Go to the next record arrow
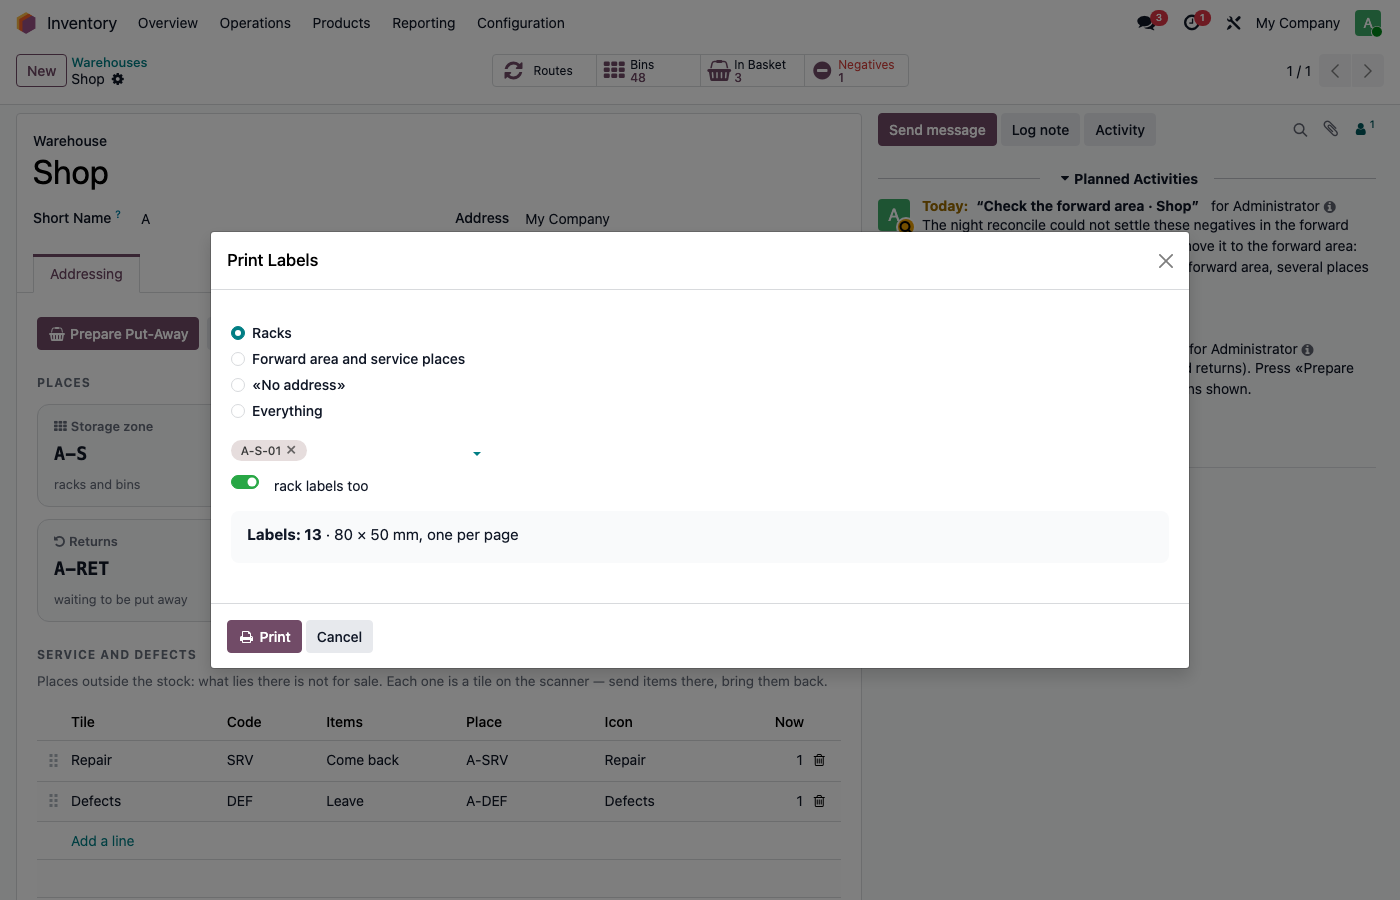Viewport: 1400px width, 900px height. 1368,71
